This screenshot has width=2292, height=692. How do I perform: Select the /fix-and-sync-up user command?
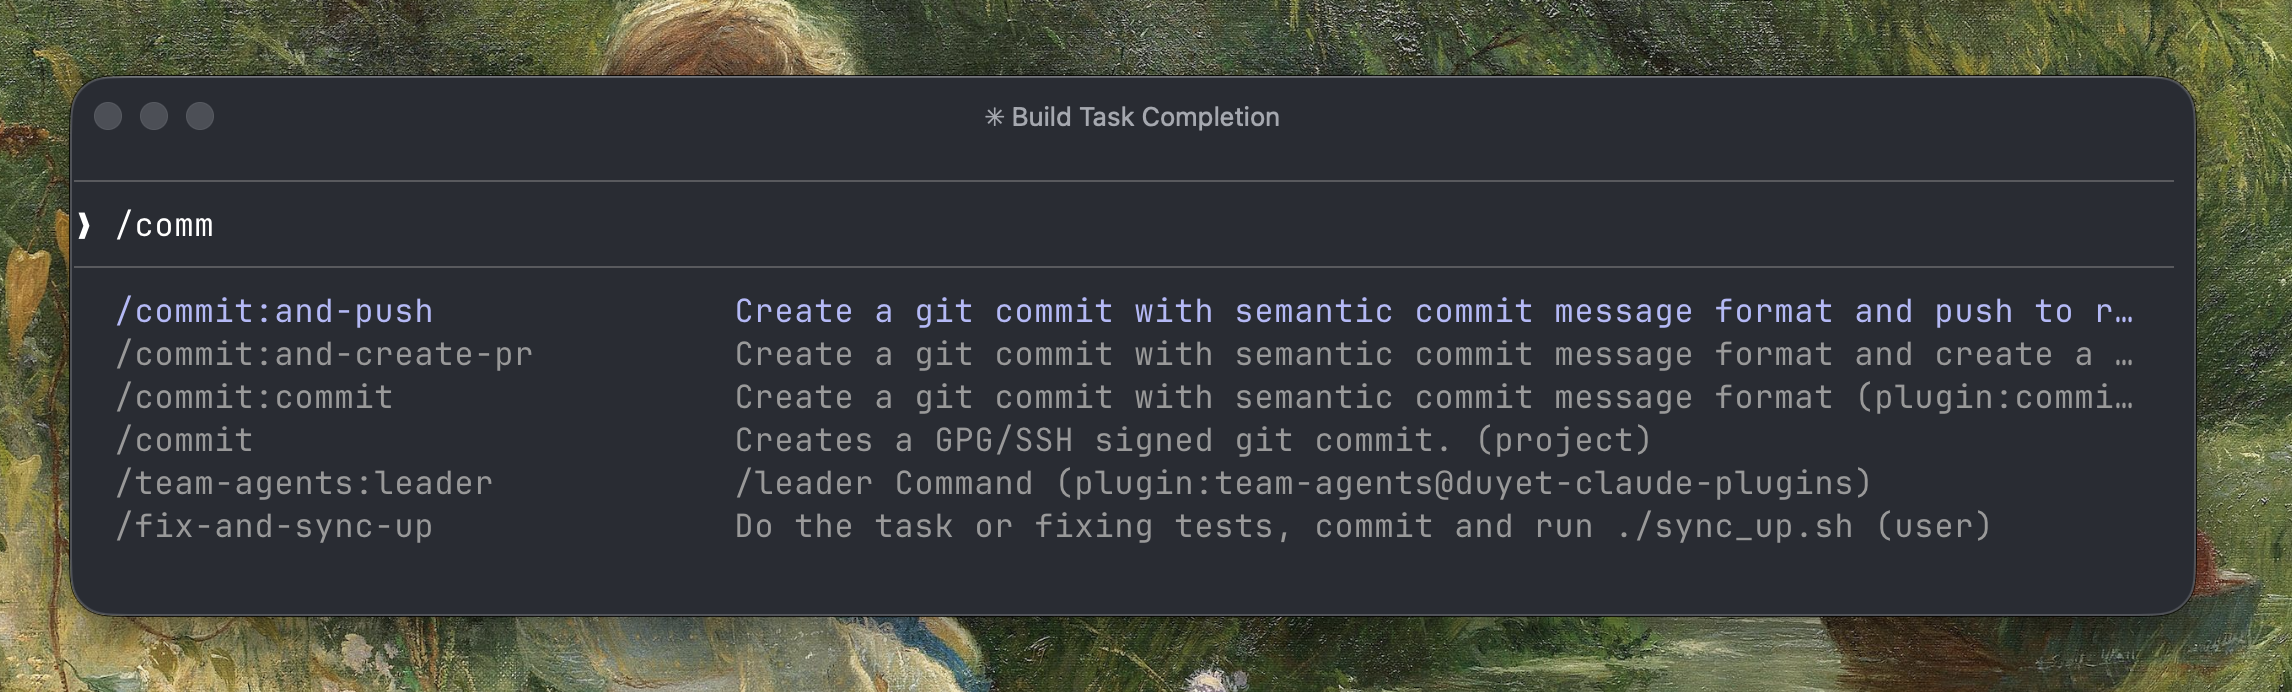276,525
